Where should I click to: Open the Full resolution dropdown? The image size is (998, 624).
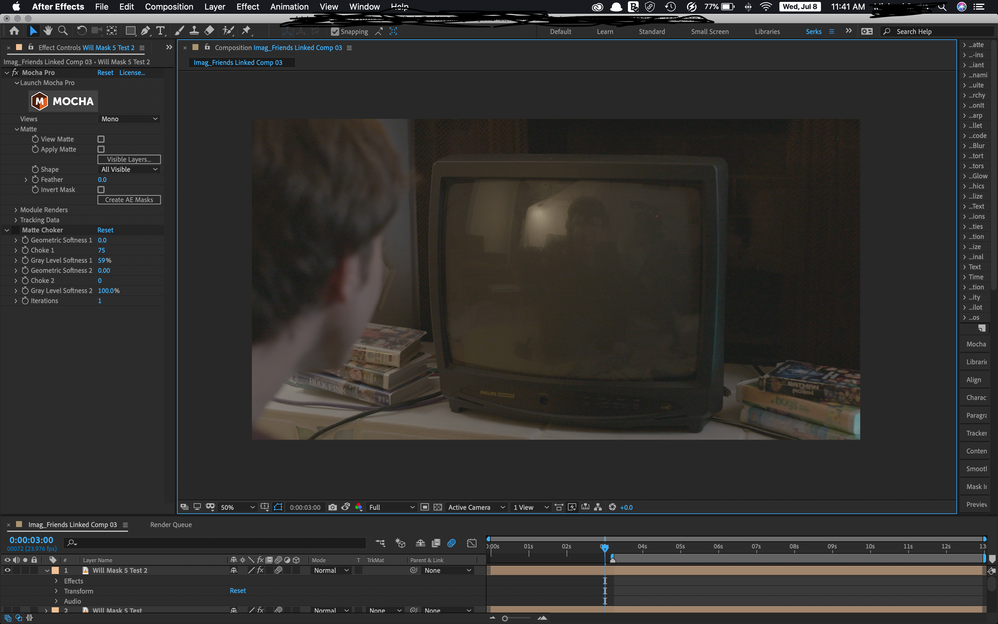point(391,507)
